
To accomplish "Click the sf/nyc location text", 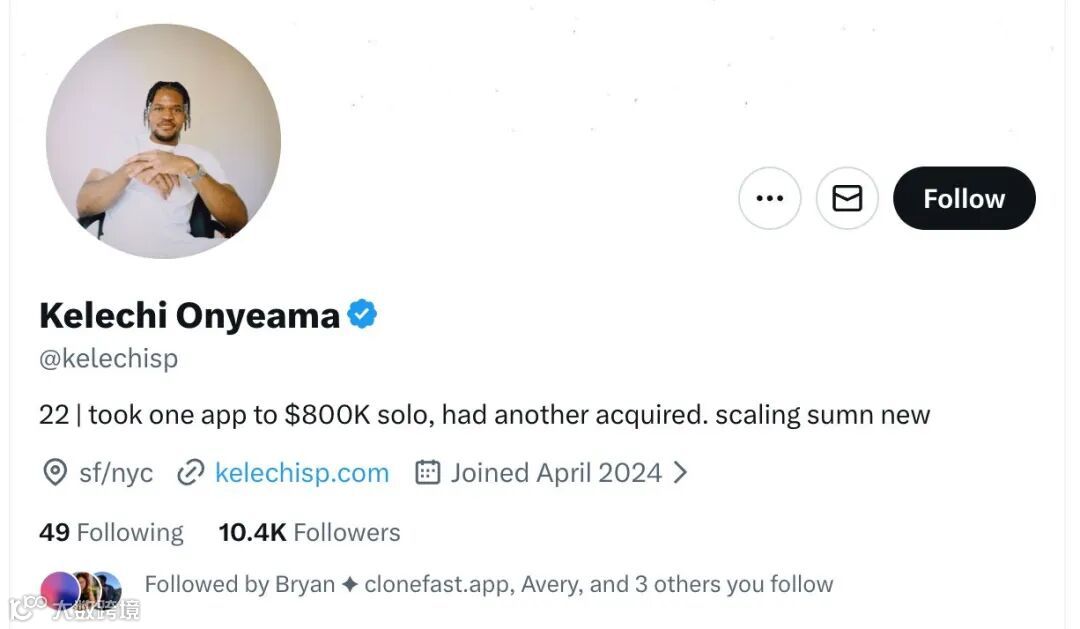I will click(x=116, y=472).
